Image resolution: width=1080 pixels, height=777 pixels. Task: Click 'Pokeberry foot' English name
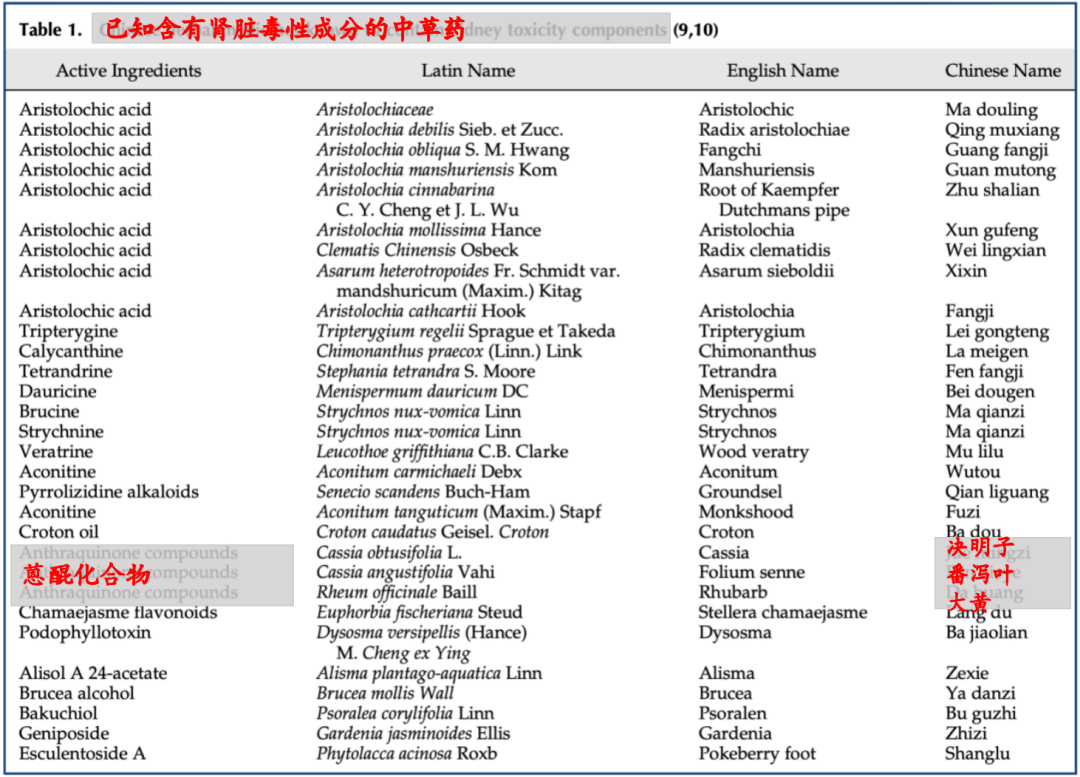(x=757, y=754)
